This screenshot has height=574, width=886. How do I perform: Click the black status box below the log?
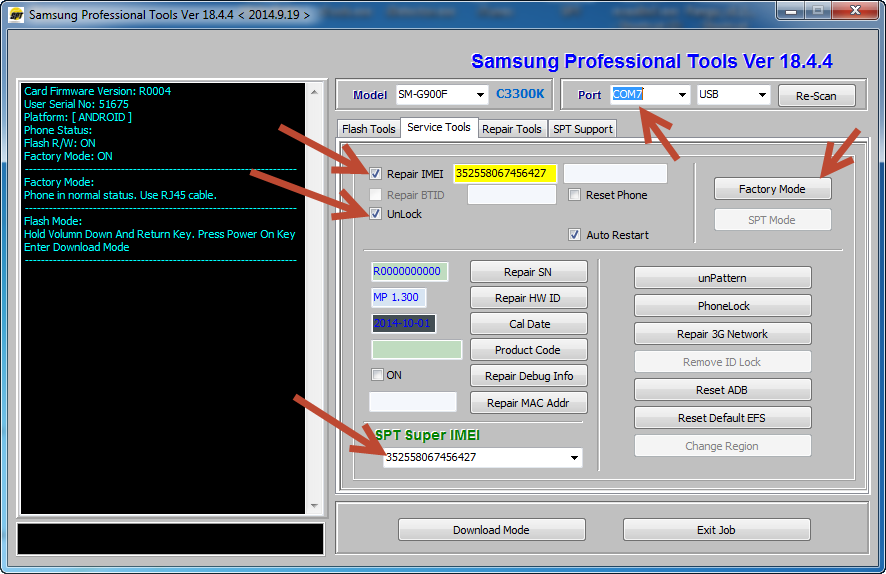[171, 539]
